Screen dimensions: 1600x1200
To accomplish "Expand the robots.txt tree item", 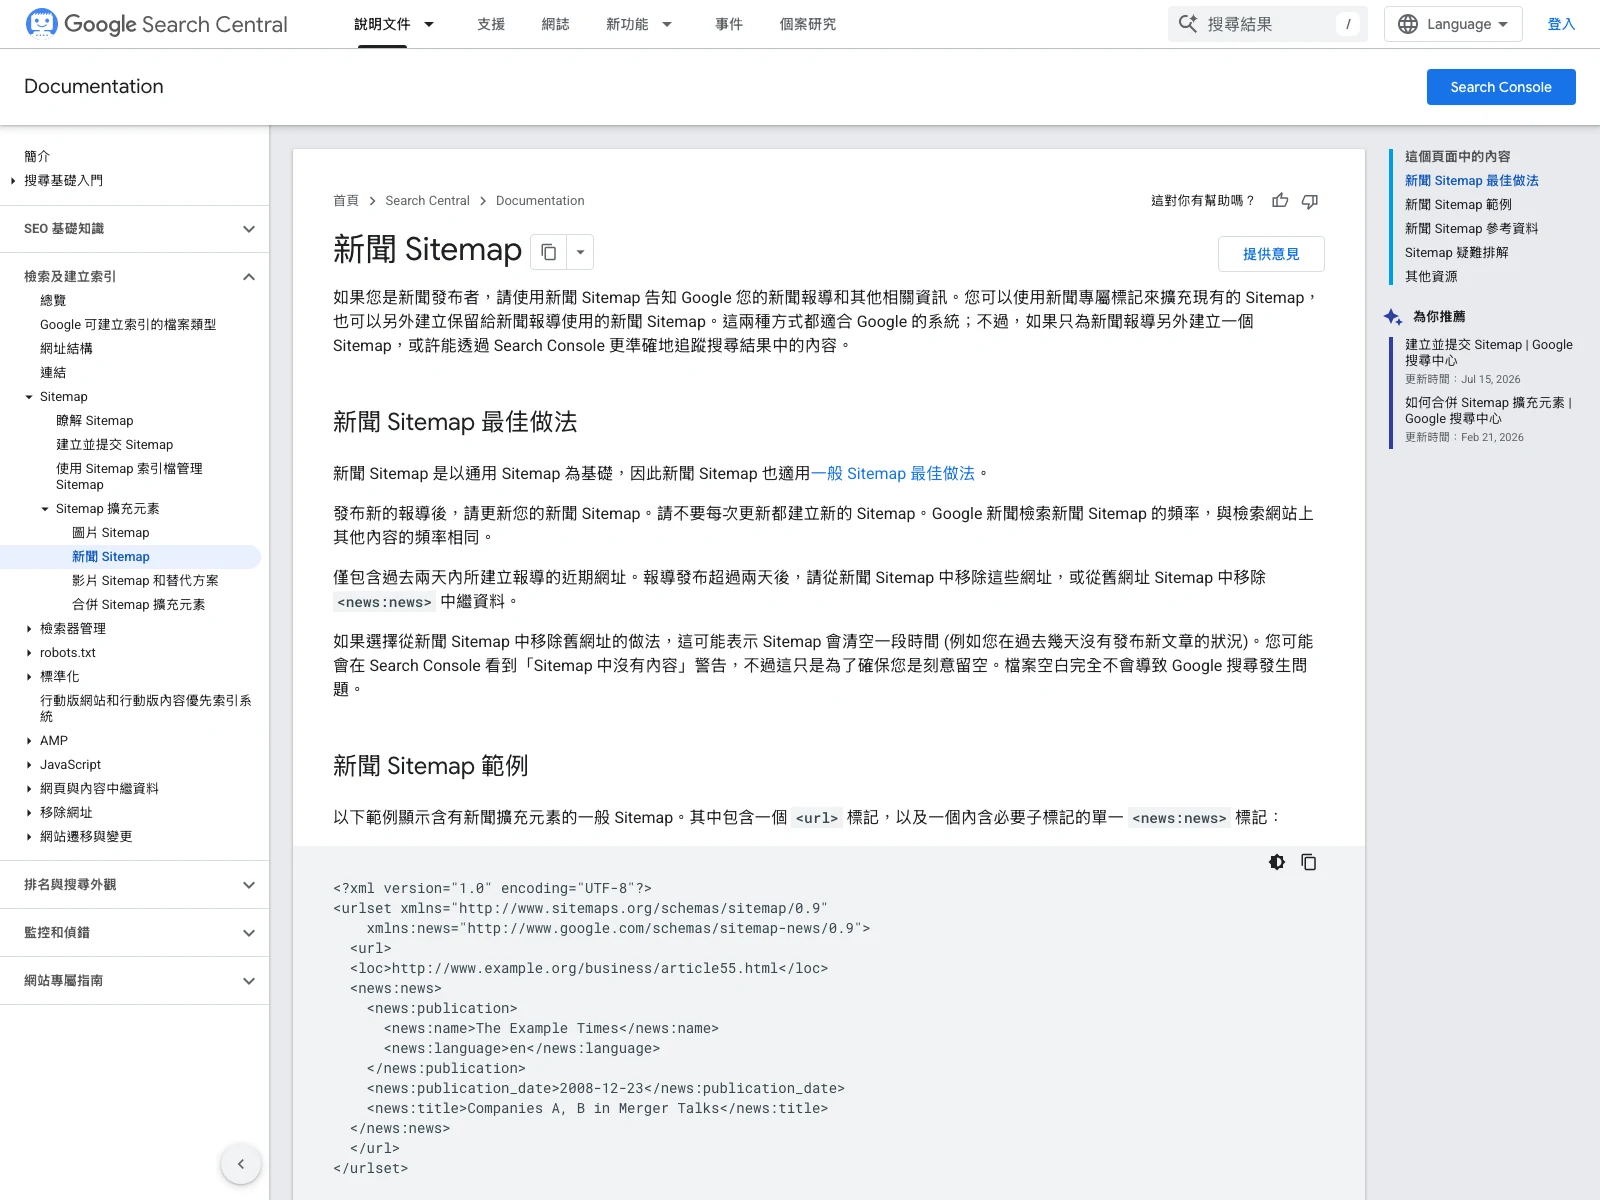I will click(x=29, y=653).
